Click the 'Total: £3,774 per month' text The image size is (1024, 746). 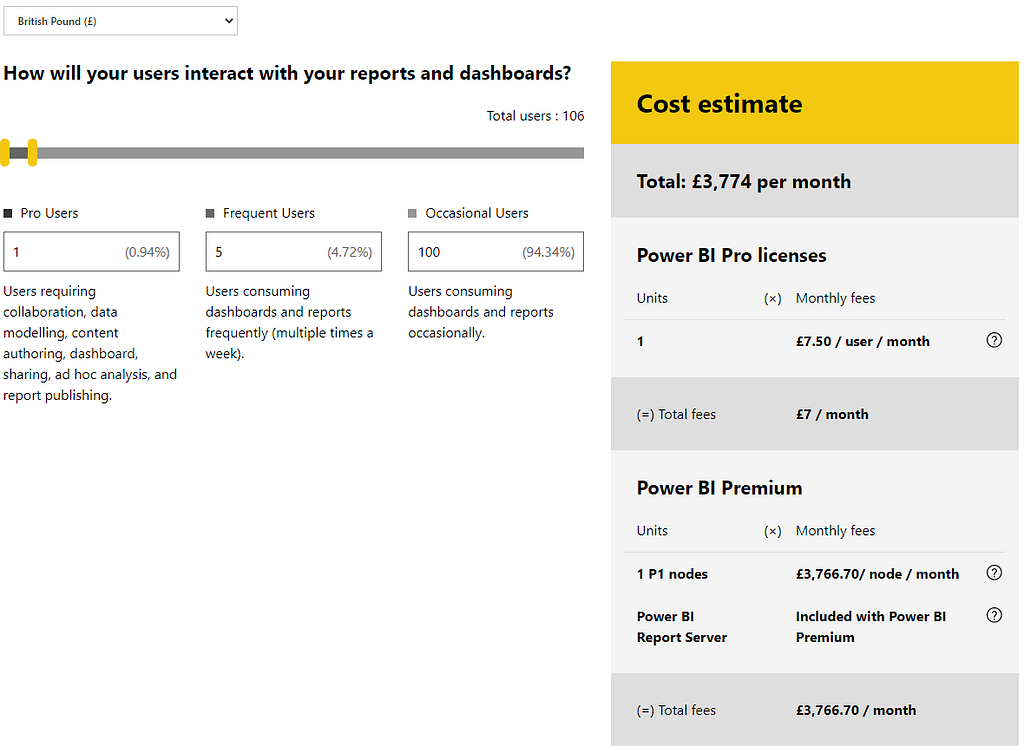point(744,181)
